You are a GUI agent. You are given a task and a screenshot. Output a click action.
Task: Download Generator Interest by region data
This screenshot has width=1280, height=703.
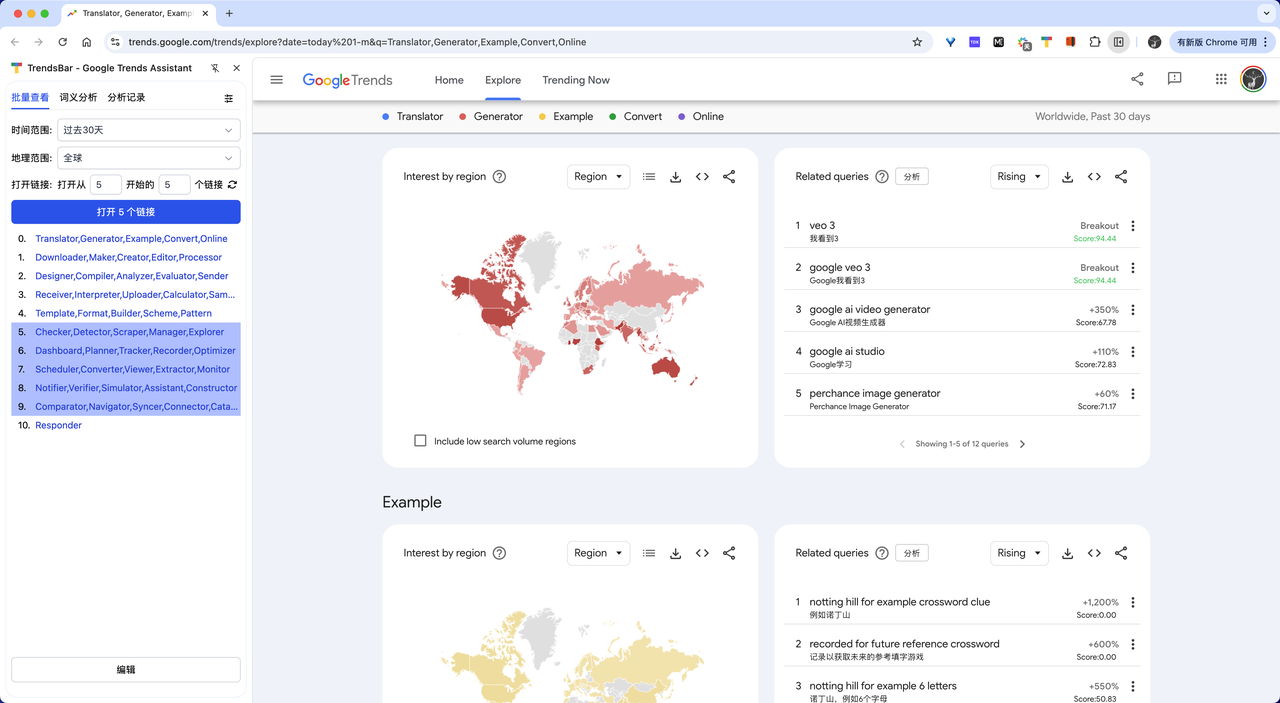point(676,177)
